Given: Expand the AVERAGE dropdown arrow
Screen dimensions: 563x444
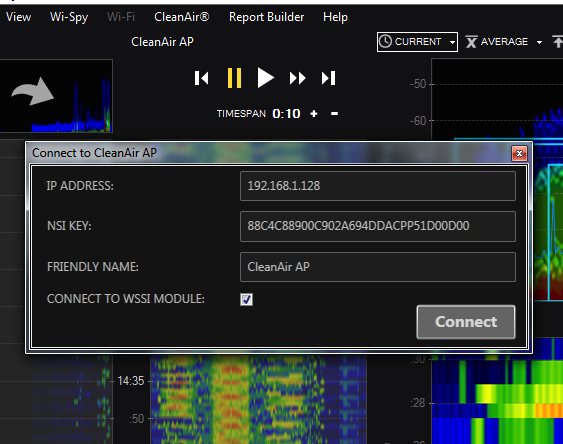Looking at the screenshot, I should tap(539, 42).
